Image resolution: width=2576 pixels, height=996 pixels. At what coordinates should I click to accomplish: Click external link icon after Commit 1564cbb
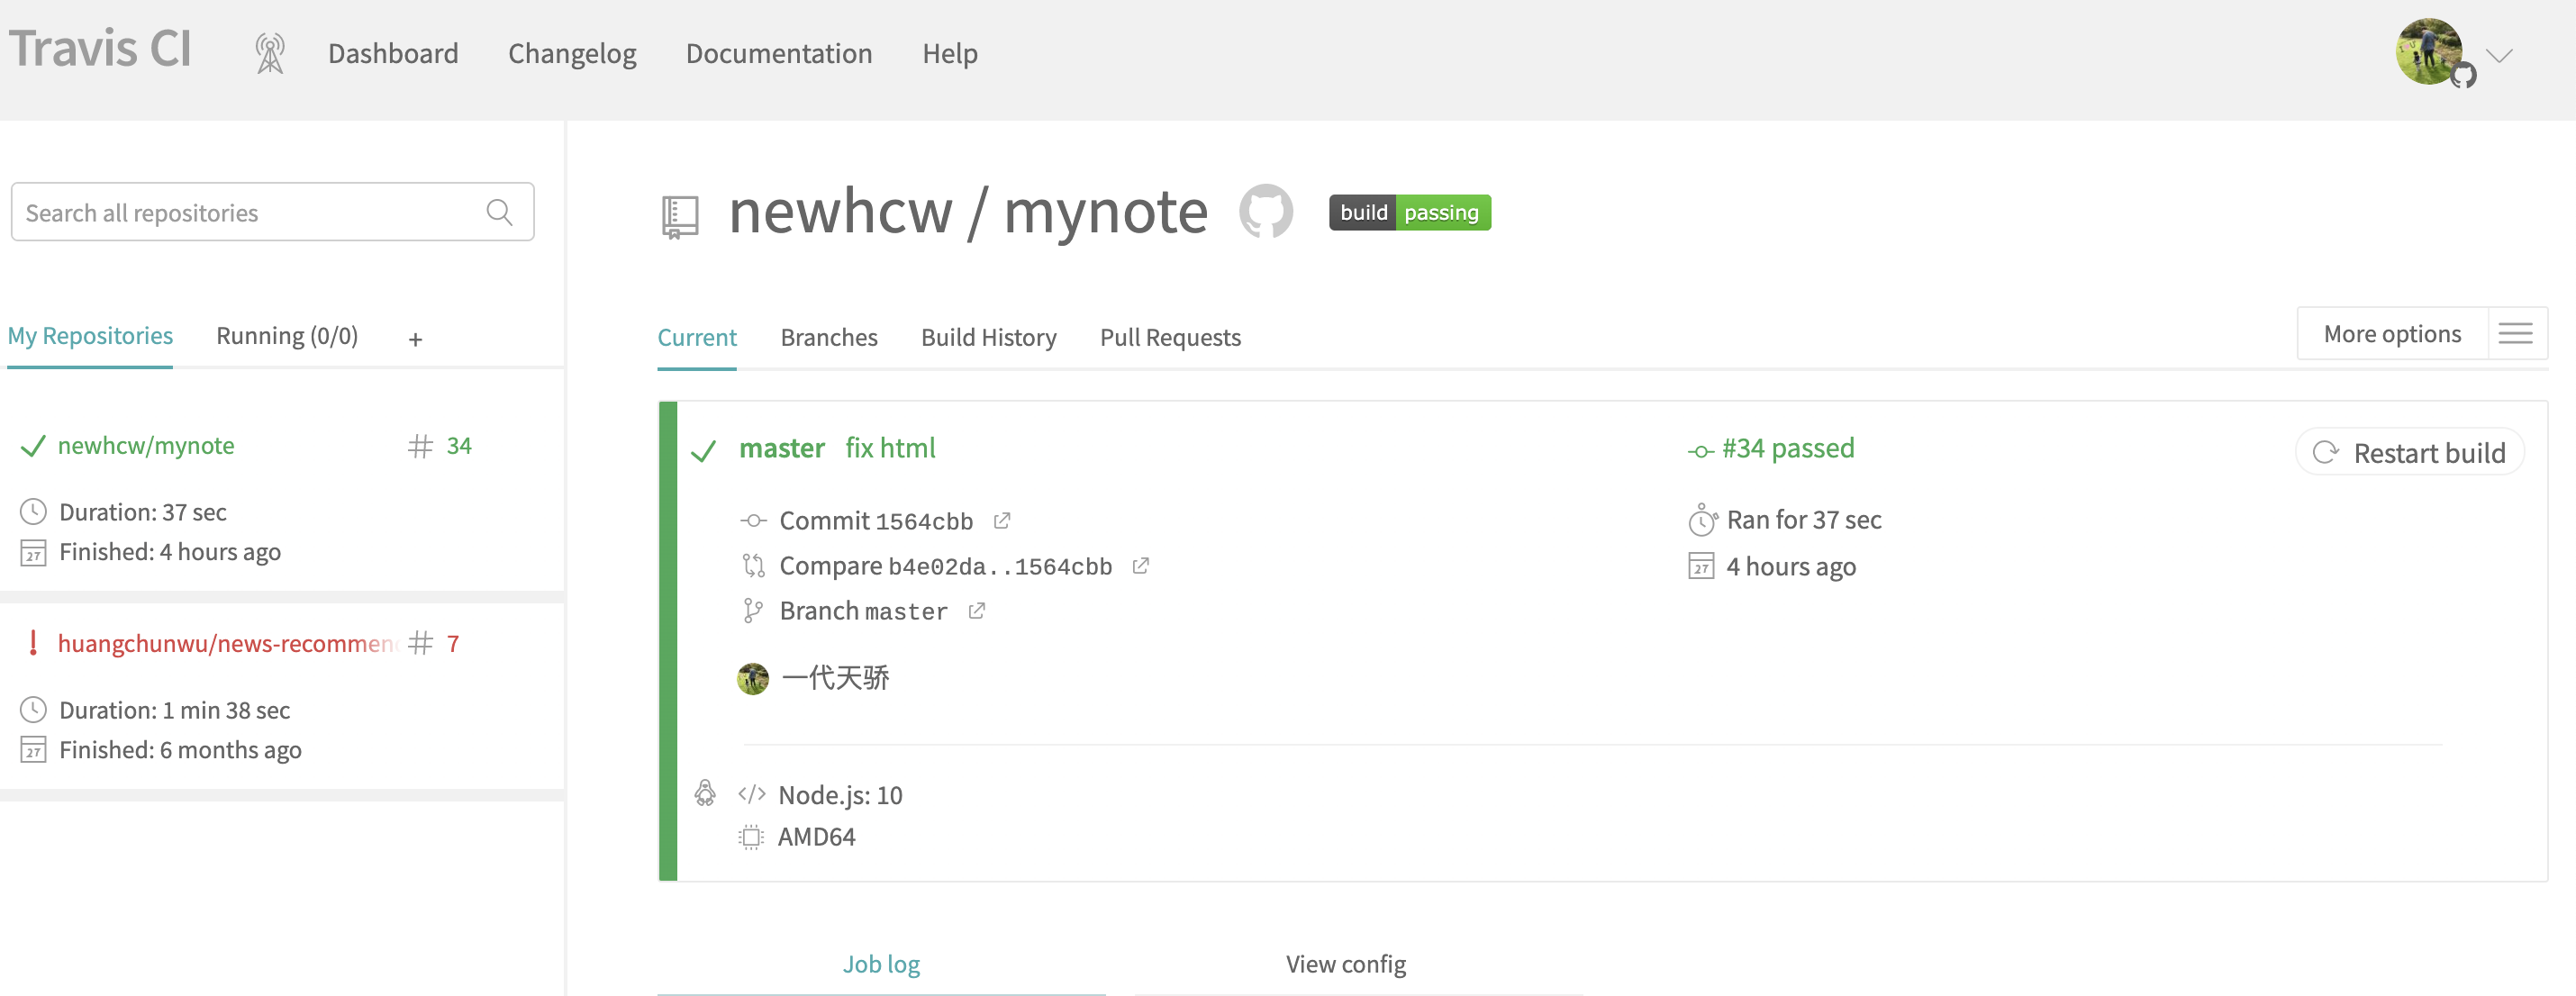tap(1002, 521)
